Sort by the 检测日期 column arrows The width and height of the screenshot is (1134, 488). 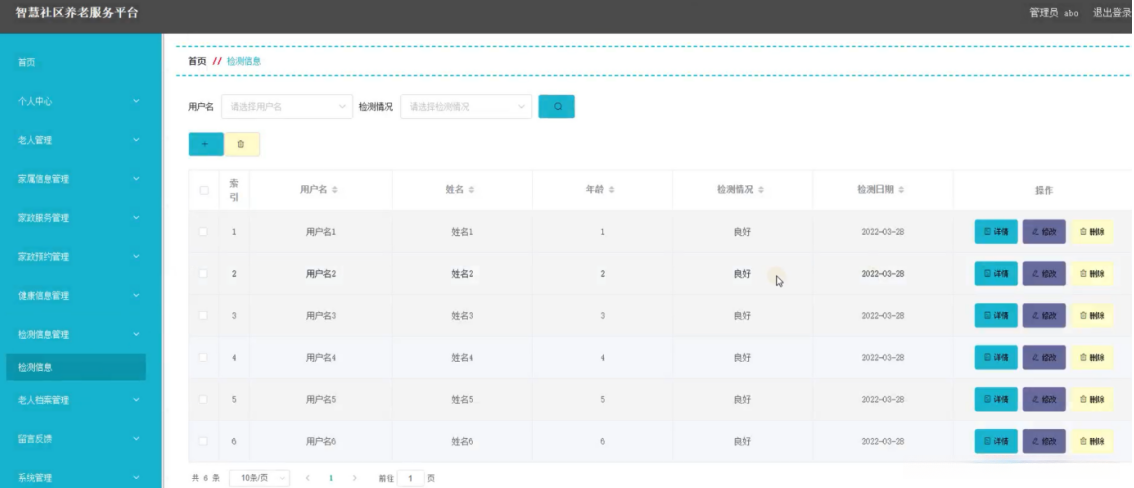tap(902, 190)
